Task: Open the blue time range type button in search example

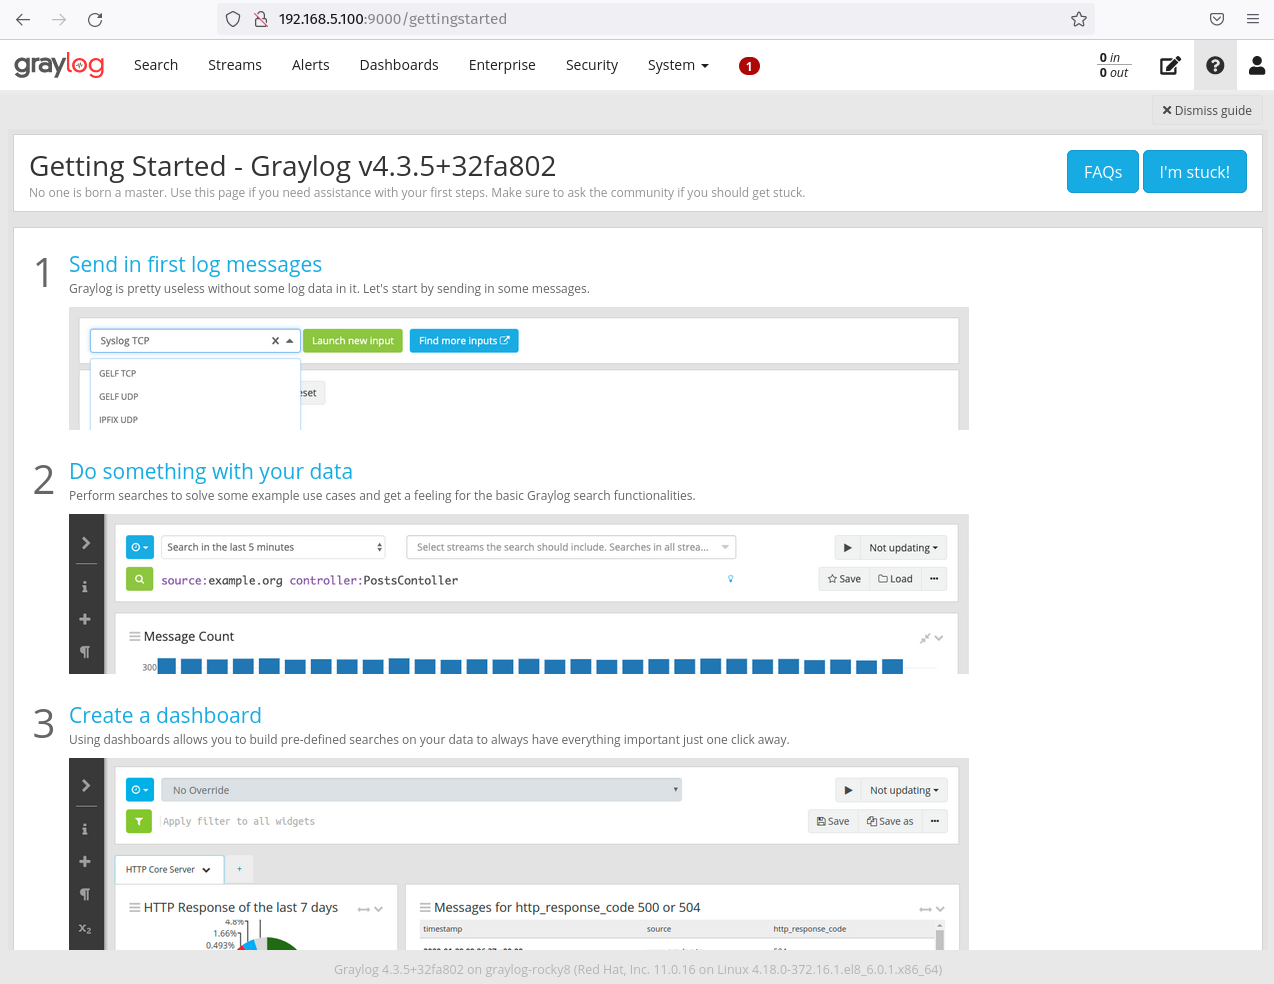Action: [140, 547]
